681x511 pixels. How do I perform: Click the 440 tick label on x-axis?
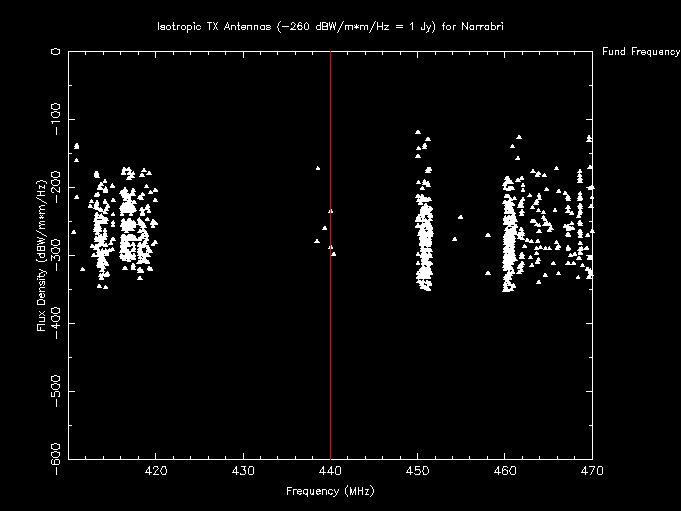[330, 471]
